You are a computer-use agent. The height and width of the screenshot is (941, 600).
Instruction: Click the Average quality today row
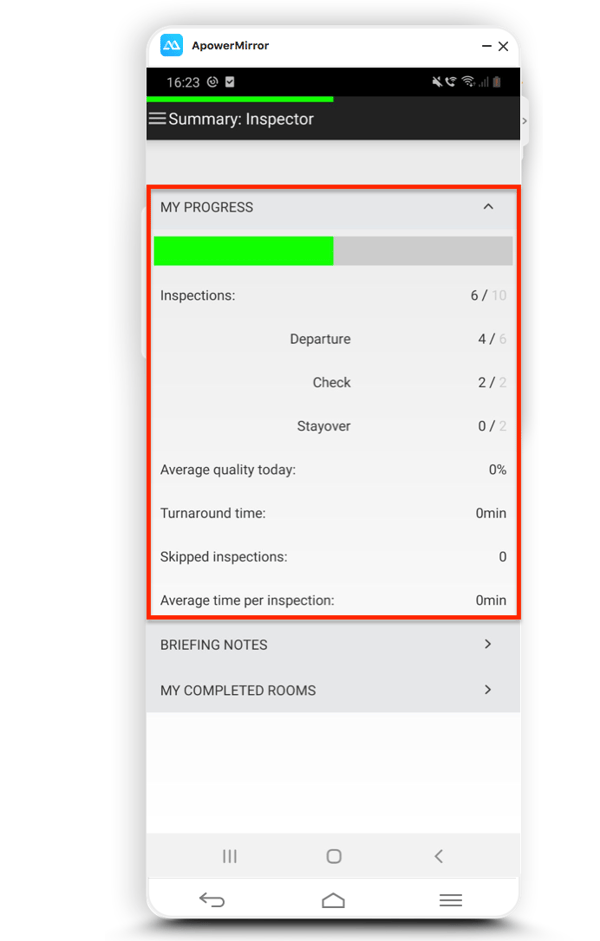(333, 469)
